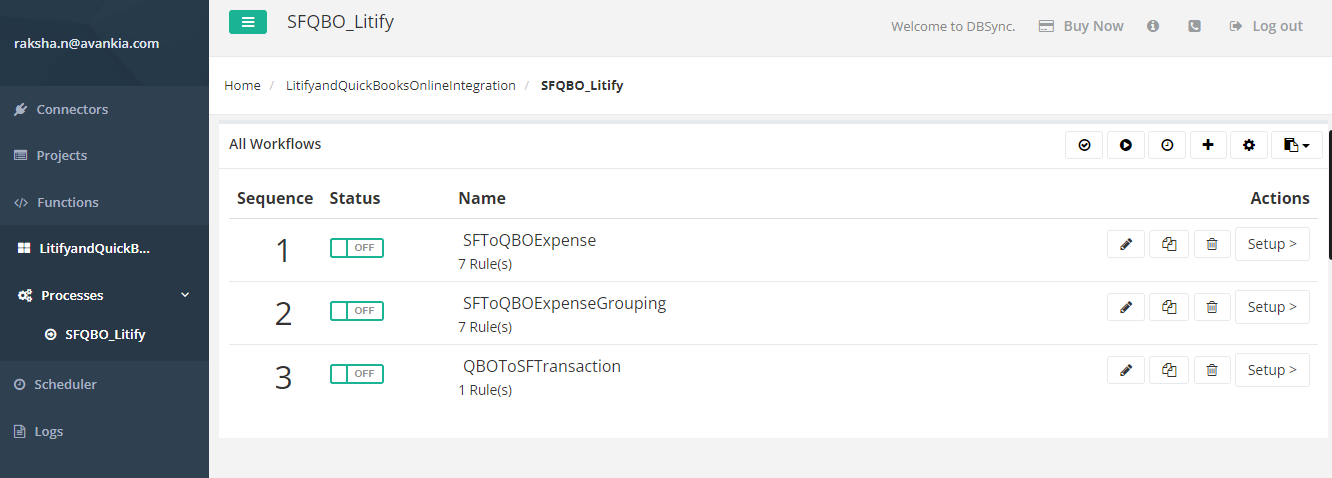
Task: Toggle SFToQBOExpenseGrouping status switch
Action: click(x=357, y=311)
